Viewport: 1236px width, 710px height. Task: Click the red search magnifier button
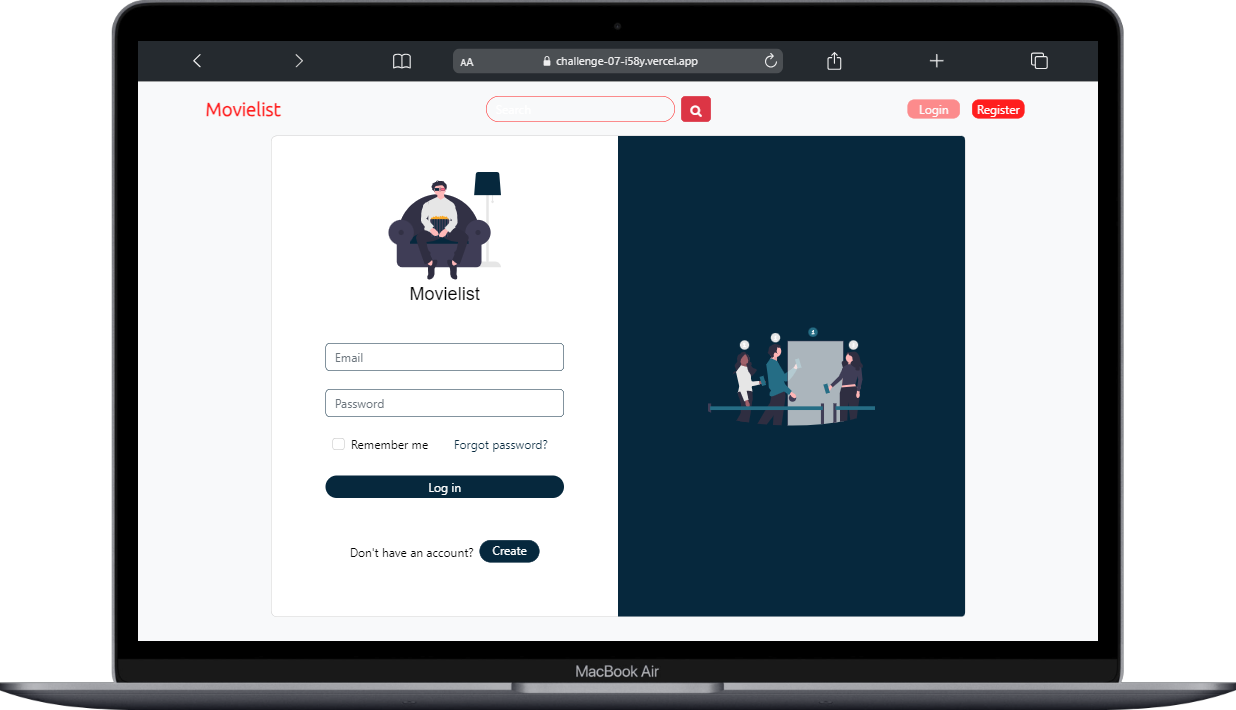[x=696, y=109]
